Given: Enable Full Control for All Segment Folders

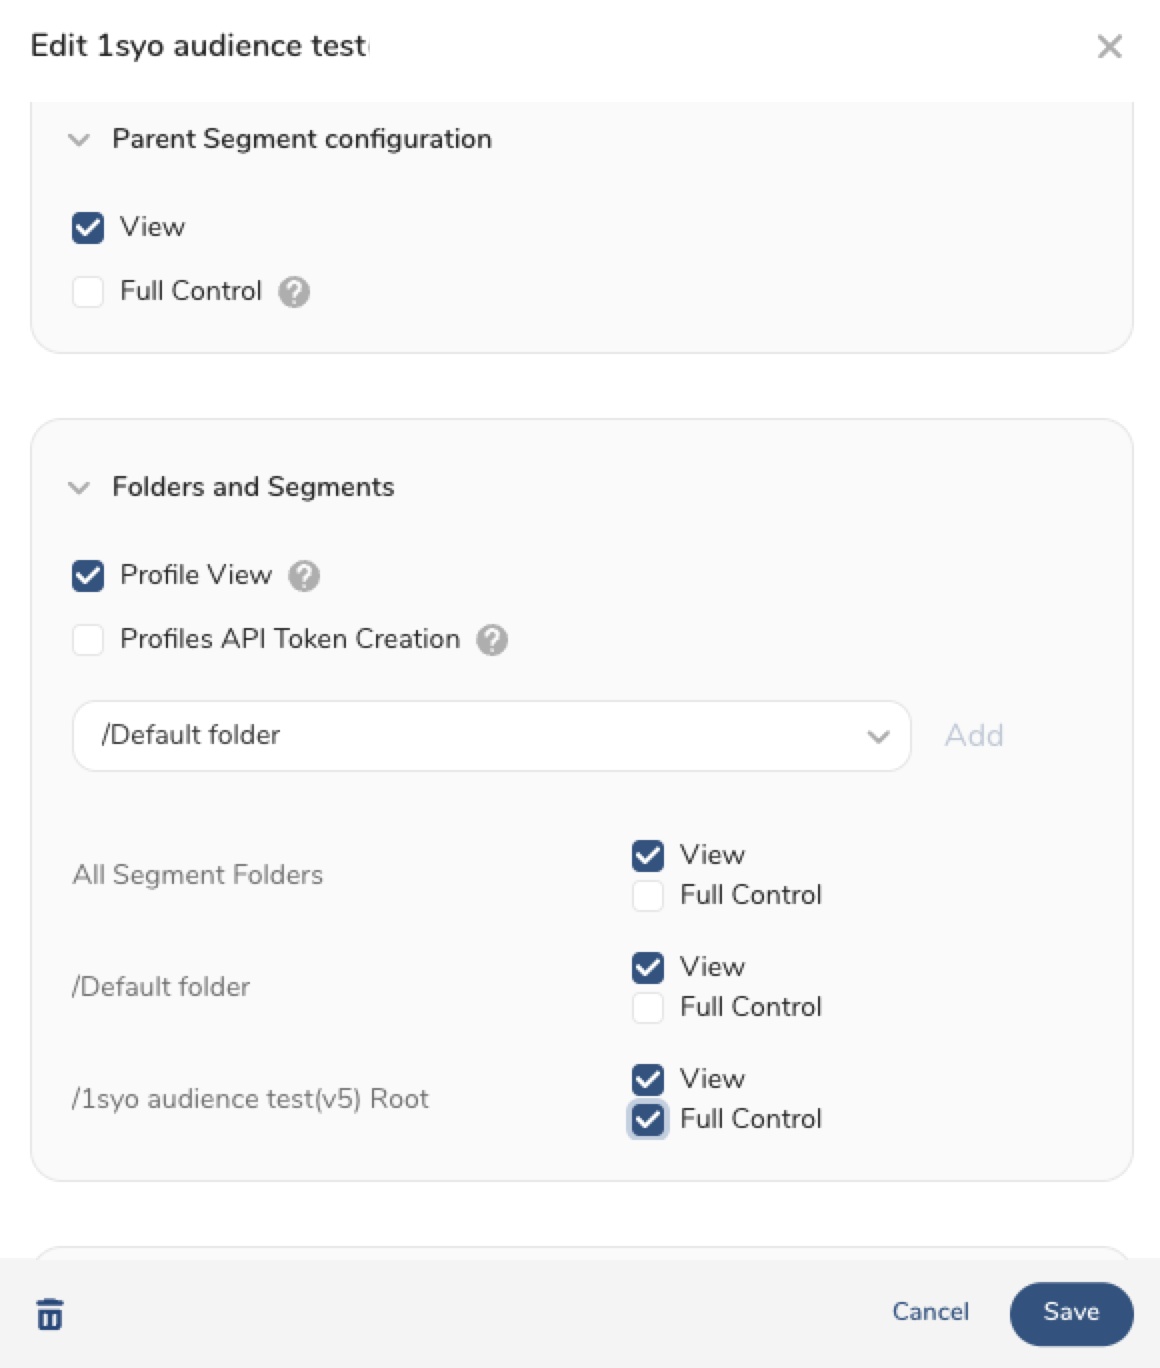Looking at the screenshot, I should 648,896.
